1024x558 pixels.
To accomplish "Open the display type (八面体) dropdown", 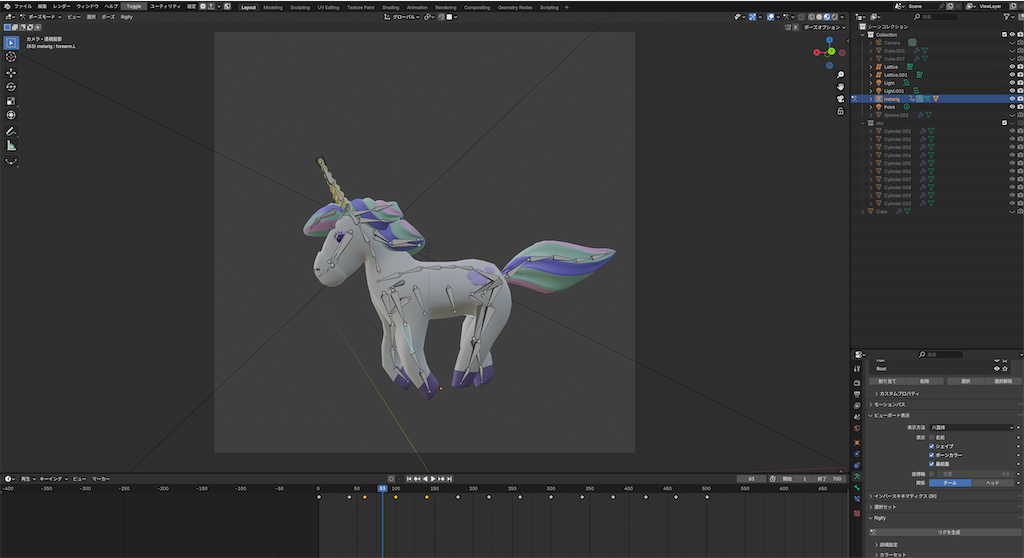I will pyautogui.click(x=972, y=427).
